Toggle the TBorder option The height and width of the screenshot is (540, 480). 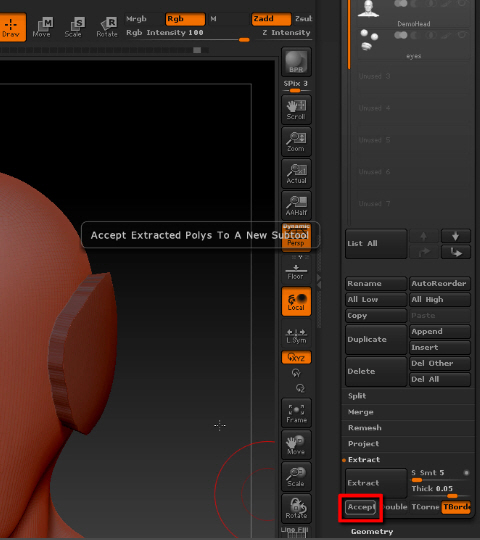click(x=456, y=507)
